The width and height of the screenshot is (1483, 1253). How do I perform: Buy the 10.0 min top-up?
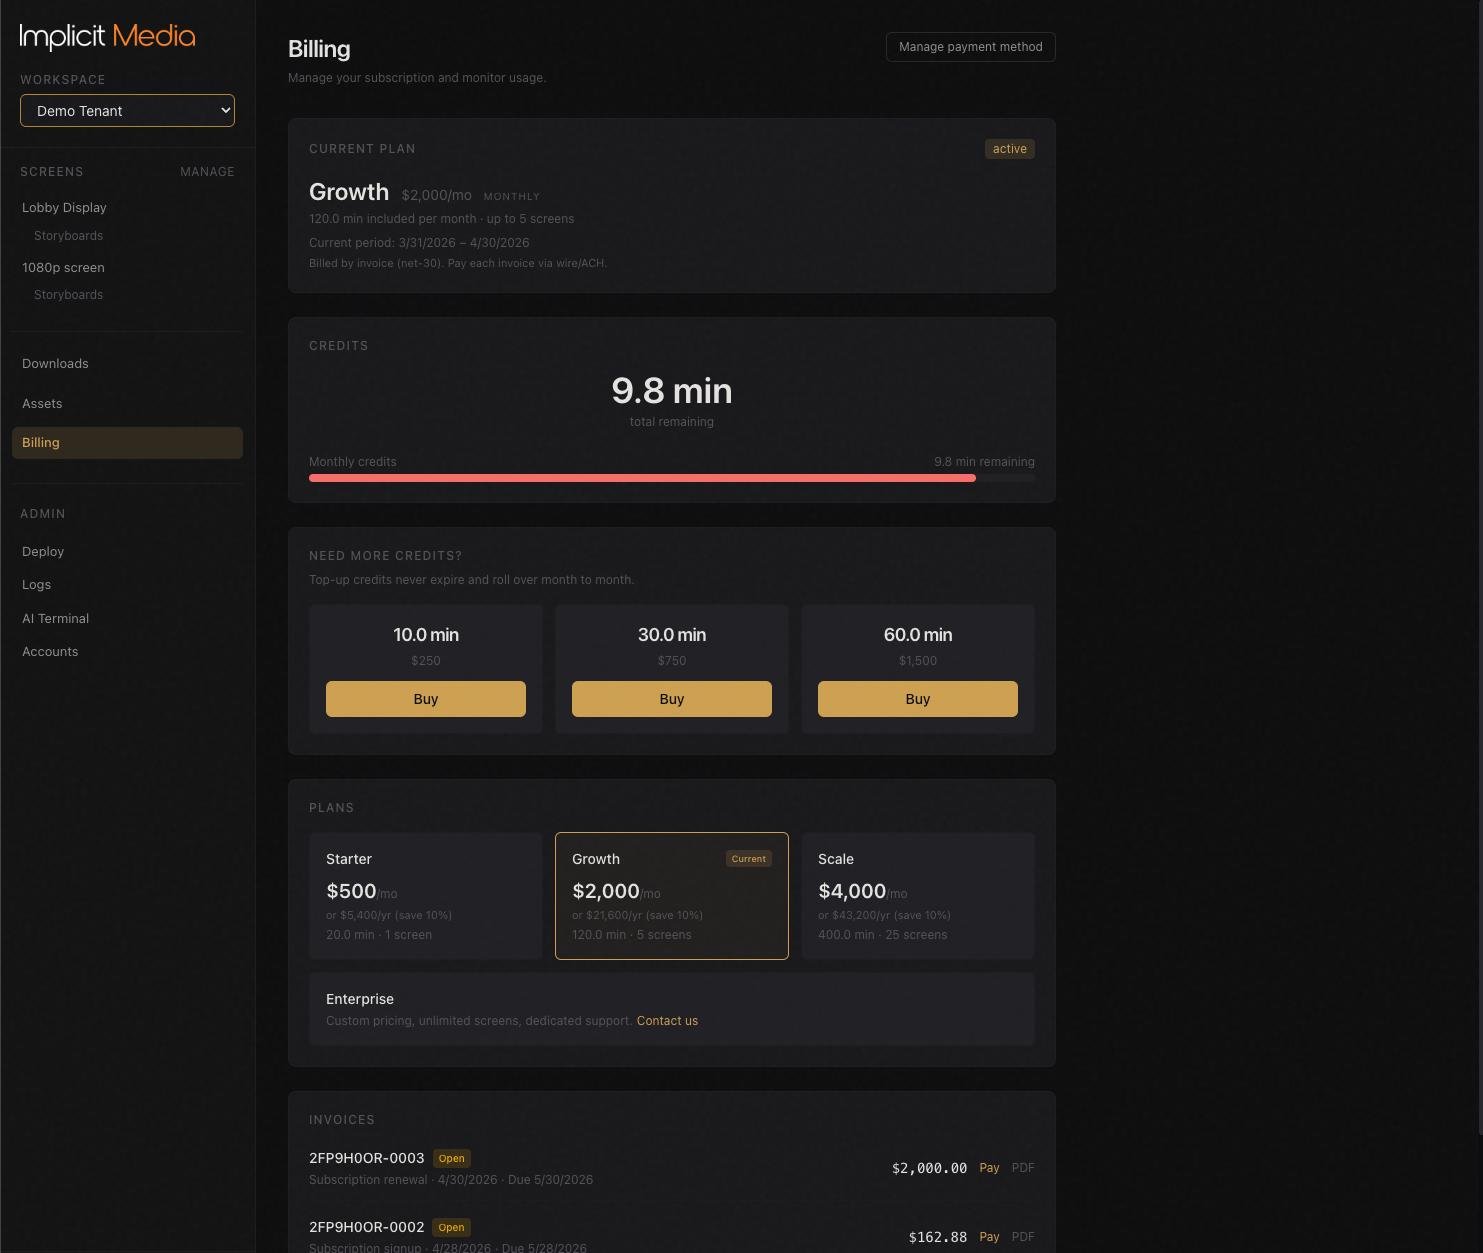(x=426, y=699)
